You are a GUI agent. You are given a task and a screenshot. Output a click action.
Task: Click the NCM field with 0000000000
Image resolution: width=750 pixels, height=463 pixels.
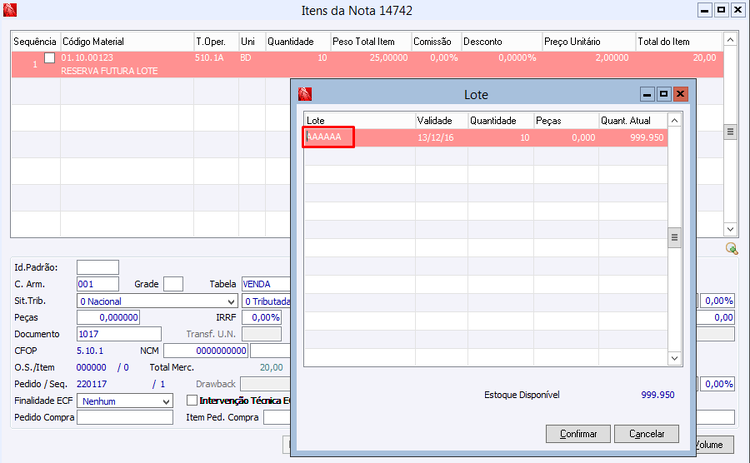(x=206, y=351)
